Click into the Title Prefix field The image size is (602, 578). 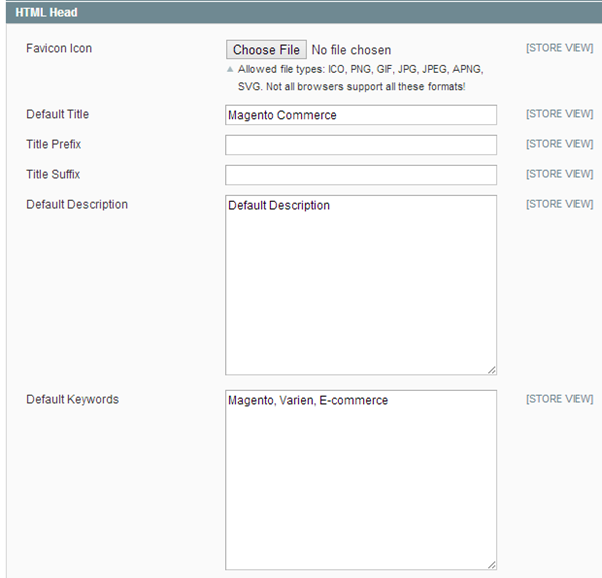(360, 145)
